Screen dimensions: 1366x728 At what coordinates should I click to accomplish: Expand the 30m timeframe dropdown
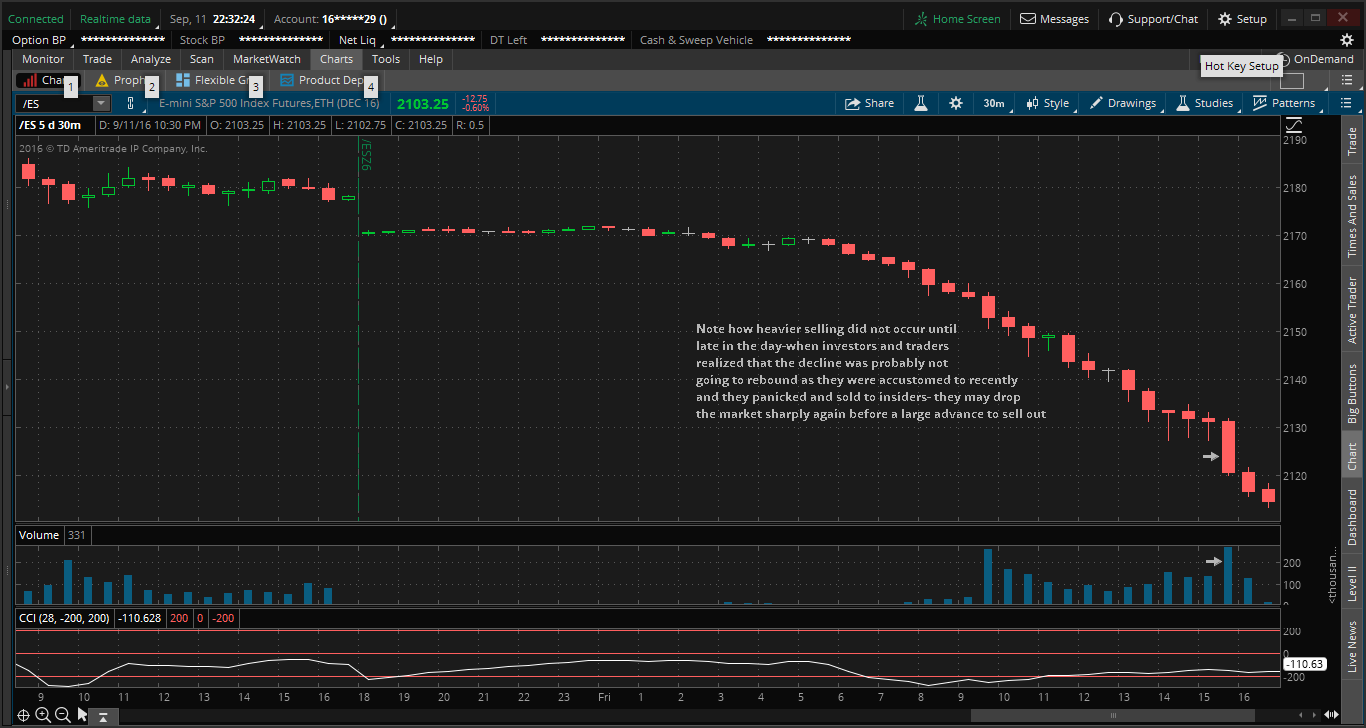(998, 103)
